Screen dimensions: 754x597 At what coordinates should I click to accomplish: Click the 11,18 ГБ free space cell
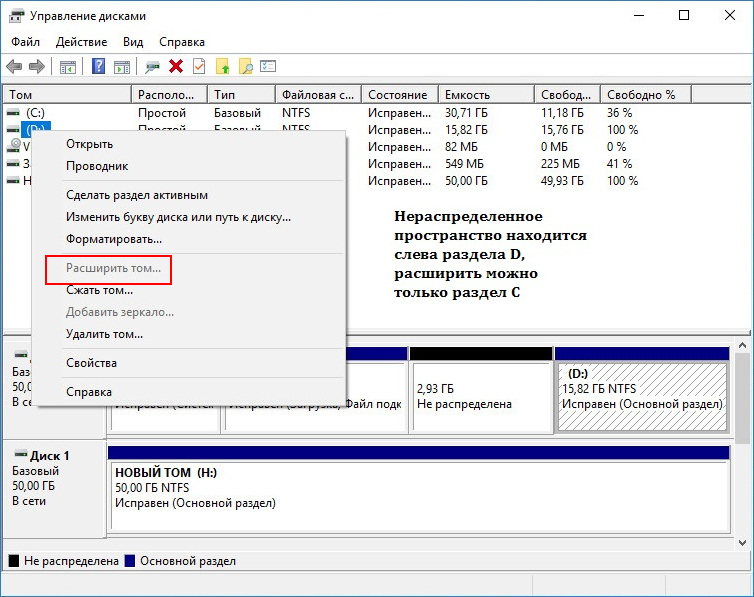pos(562,112)
